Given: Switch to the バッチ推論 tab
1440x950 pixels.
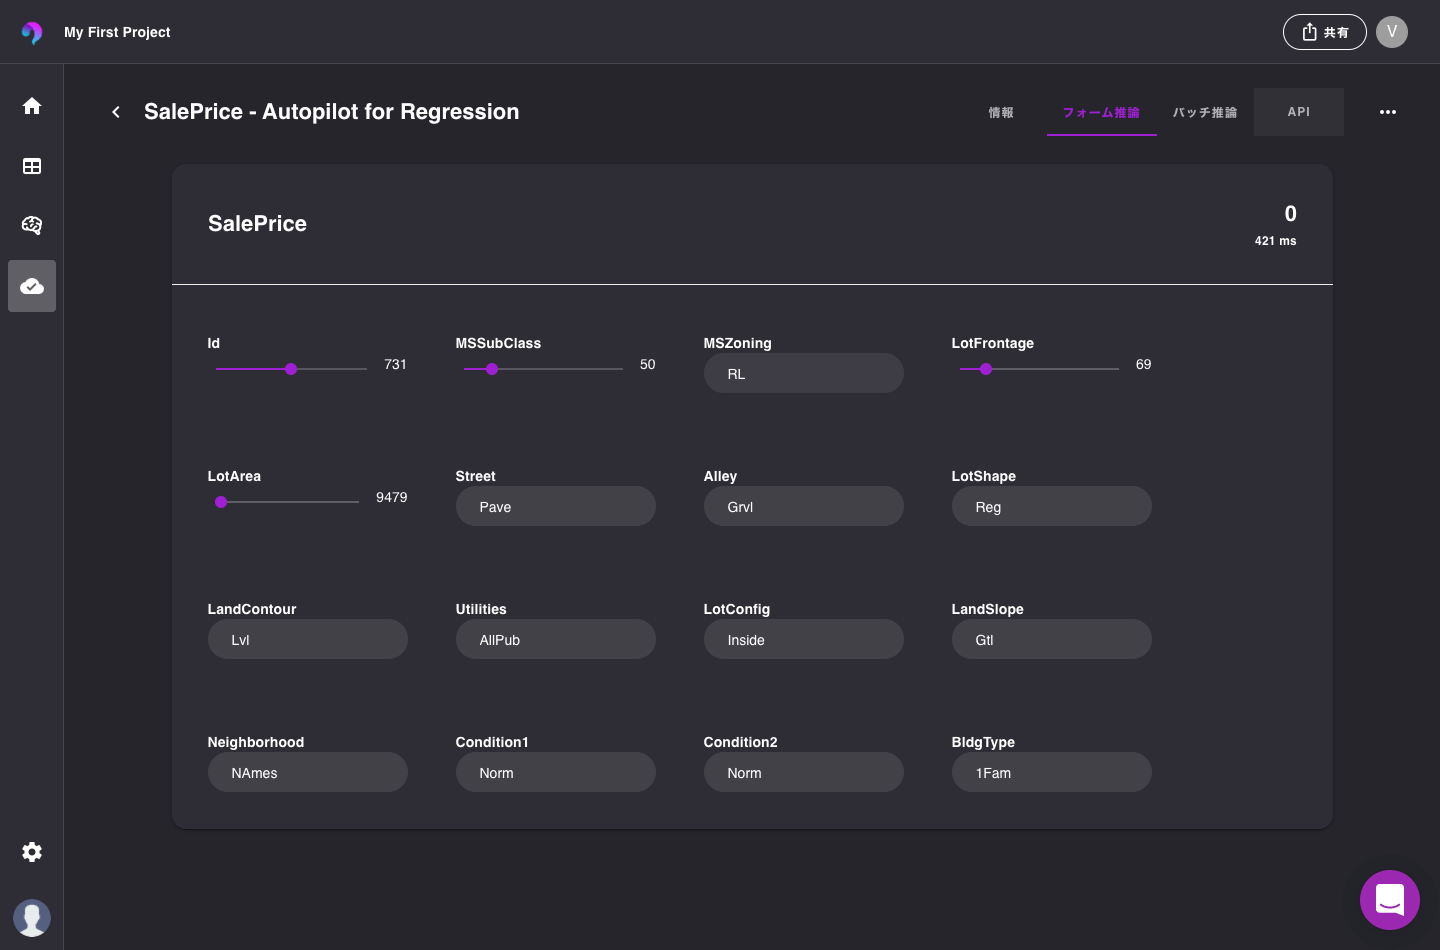Looking at the screenshot, I should [1205, 112].
